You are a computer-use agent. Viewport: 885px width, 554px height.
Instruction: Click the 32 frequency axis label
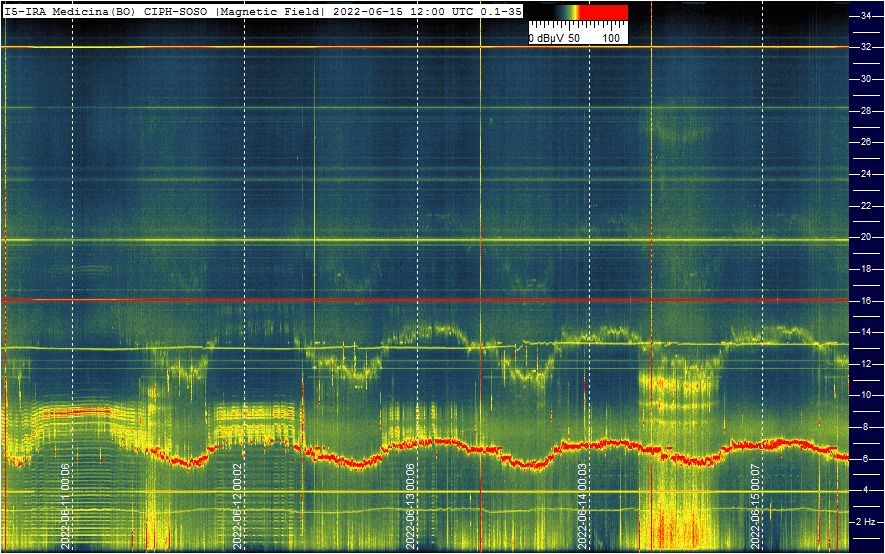coord(866,47)
